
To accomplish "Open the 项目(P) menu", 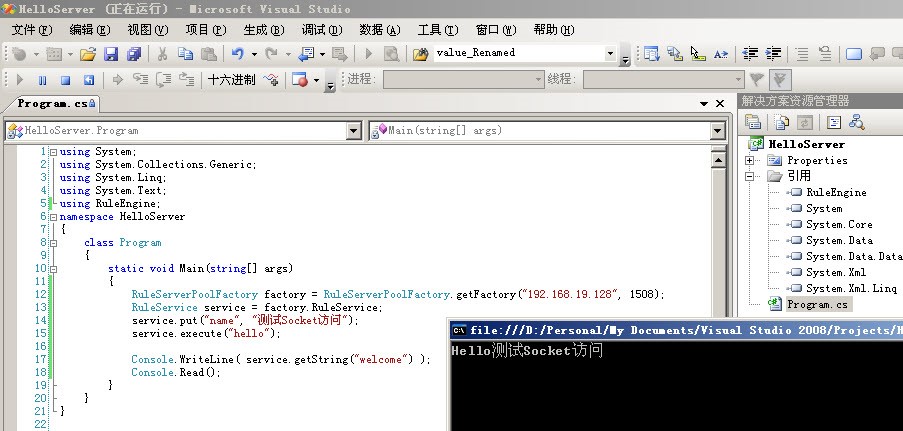I will [x=206, y=30].
